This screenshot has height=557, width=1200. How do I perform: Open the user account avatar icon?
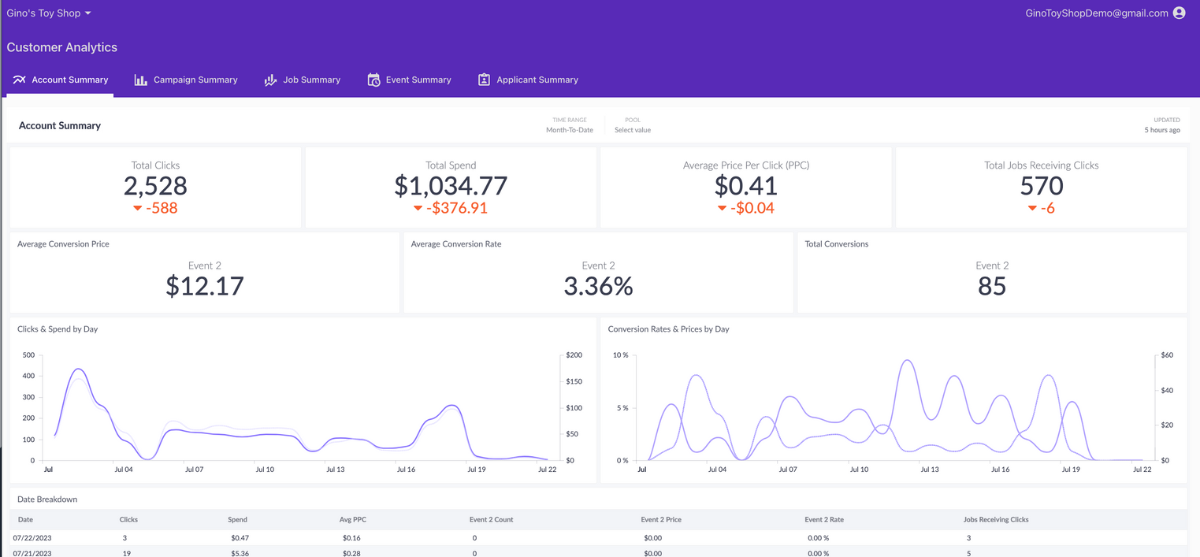click(1179, 13)
